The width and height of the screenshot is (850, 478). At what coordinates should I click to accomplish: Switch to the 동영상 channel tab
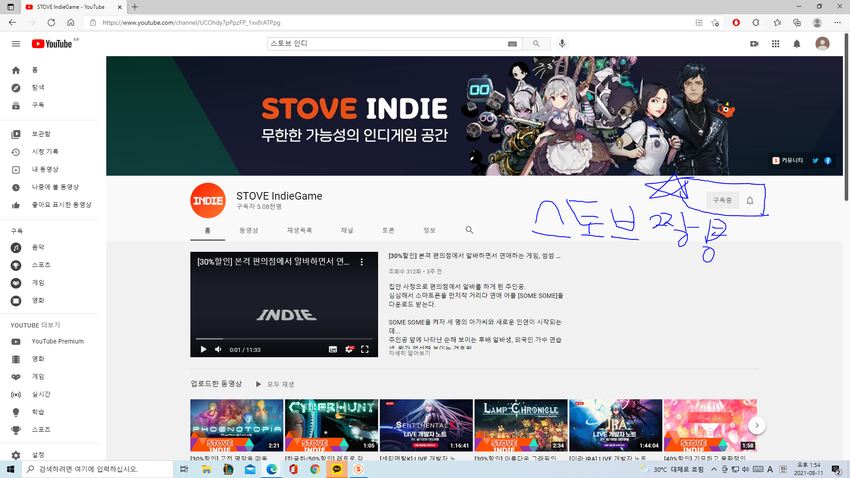pyautogui.click(x=249, y=231)
